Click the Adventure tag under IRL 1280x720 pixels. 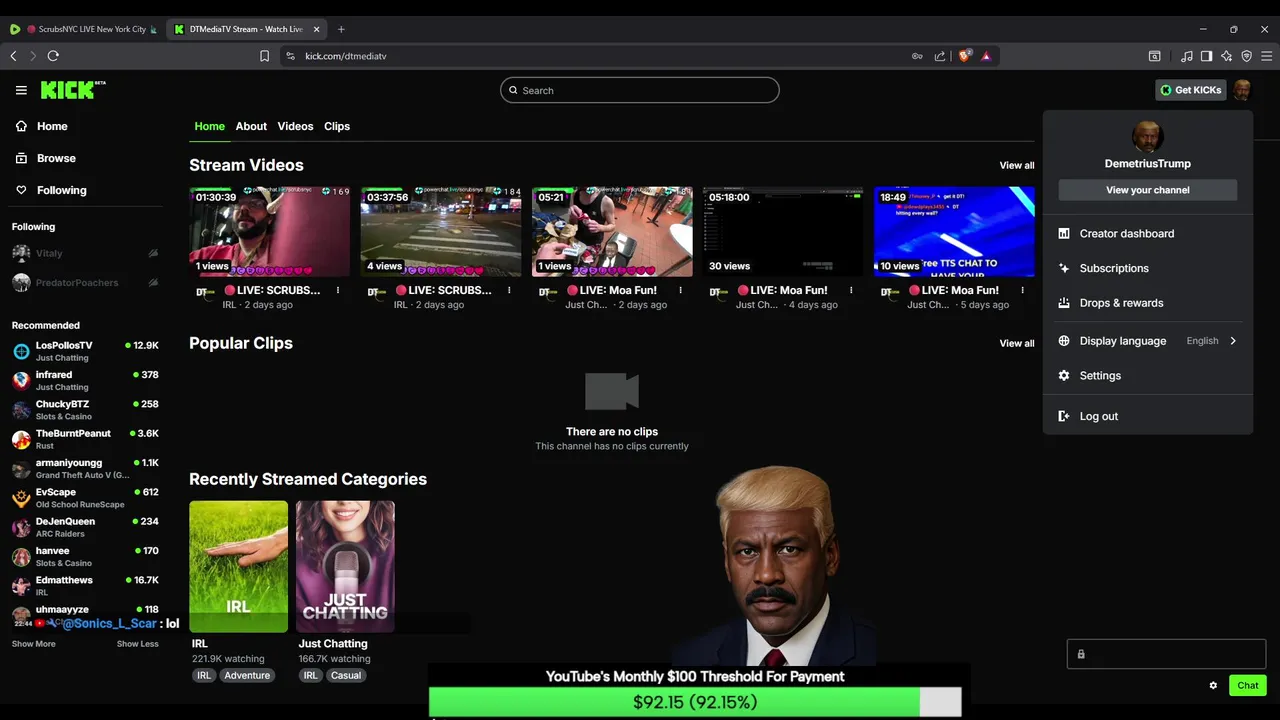pos(247,675)
